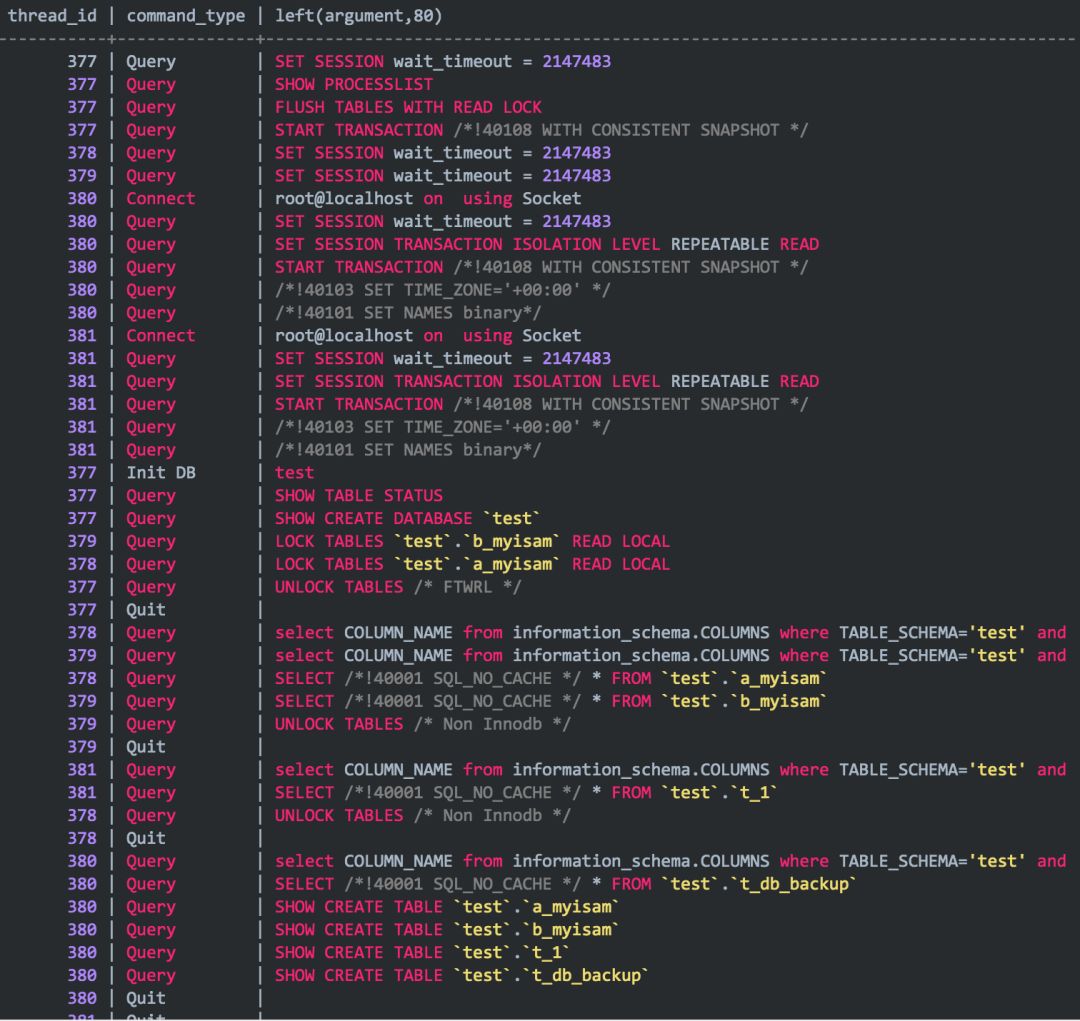Click the Quit command for thread 379
Image resolution: width=1080 pixels, height=1021 pixels.
146,747
